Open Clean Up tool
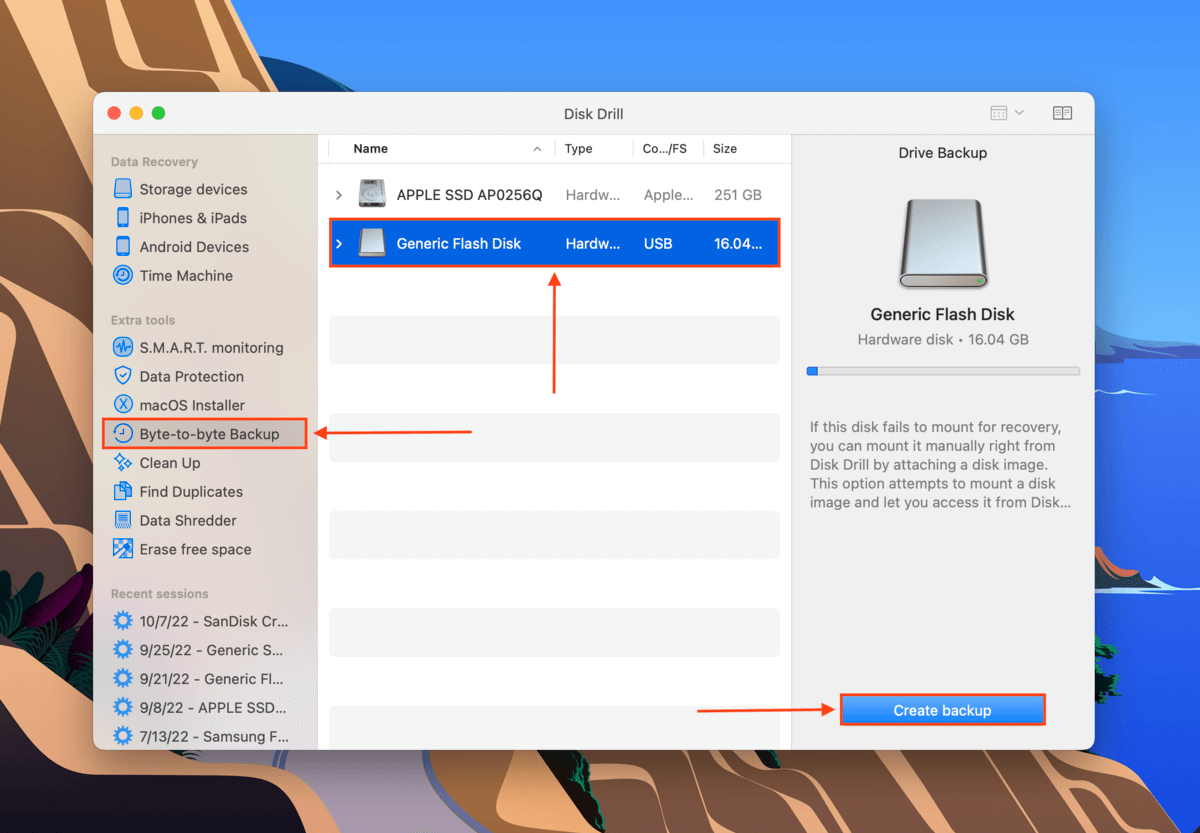The image size is (1200, 833). coord(157,463)
